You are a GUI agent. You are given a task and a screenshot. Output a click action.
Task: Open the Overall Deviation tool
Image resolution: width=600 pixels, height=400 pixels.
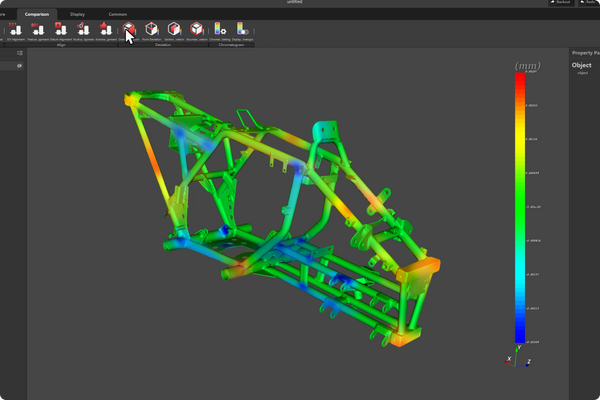point(129,30)
